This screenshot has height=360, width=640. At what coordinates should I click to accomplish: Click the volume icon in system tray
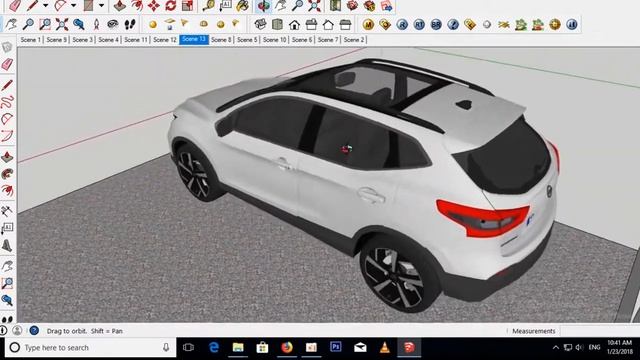[x=579, y=347]
